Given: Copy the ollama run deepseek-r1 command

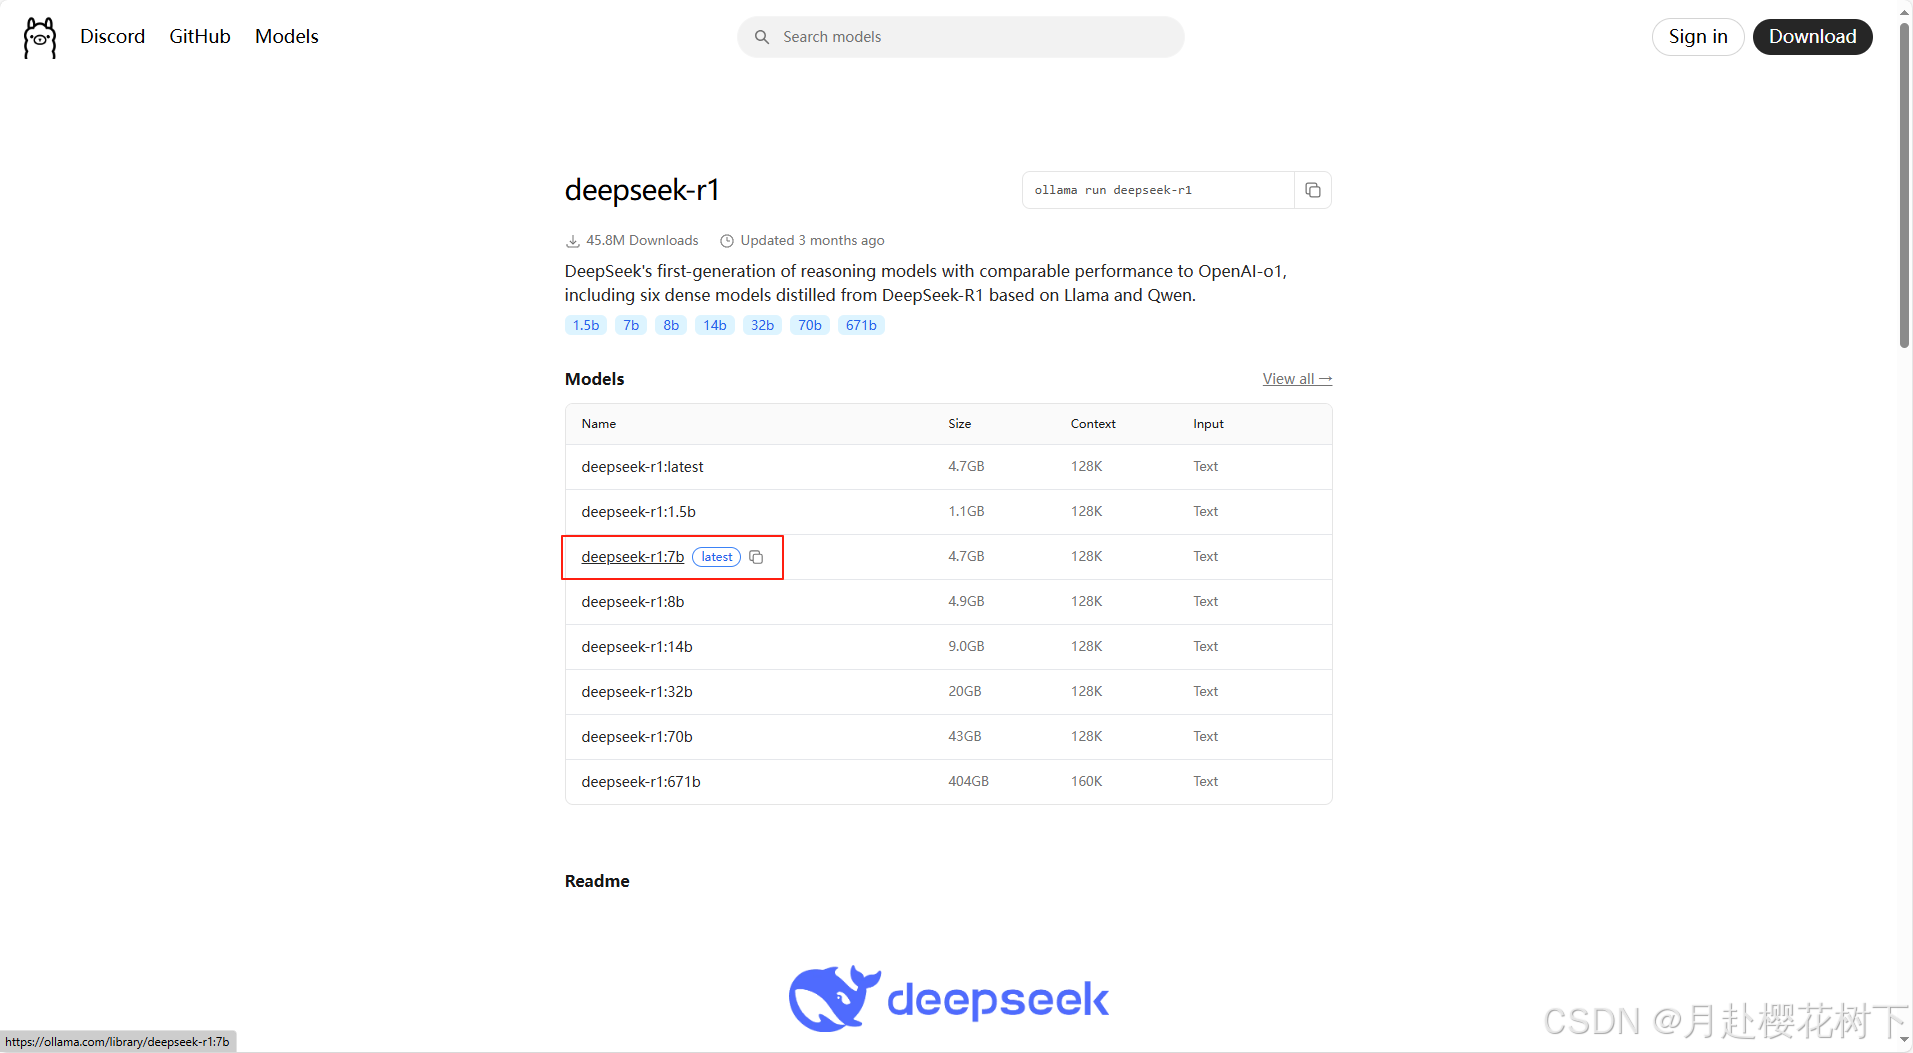Looking at the screenshot, I should pyautogui.click(x=1313, y=190).
